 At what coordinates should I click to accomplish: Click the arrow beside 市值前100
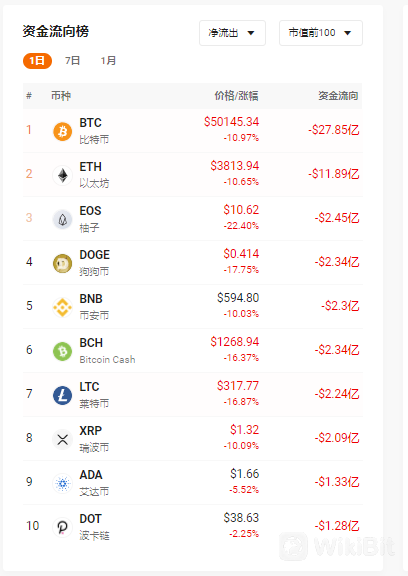pyautogui.click(x=347, y=33)
